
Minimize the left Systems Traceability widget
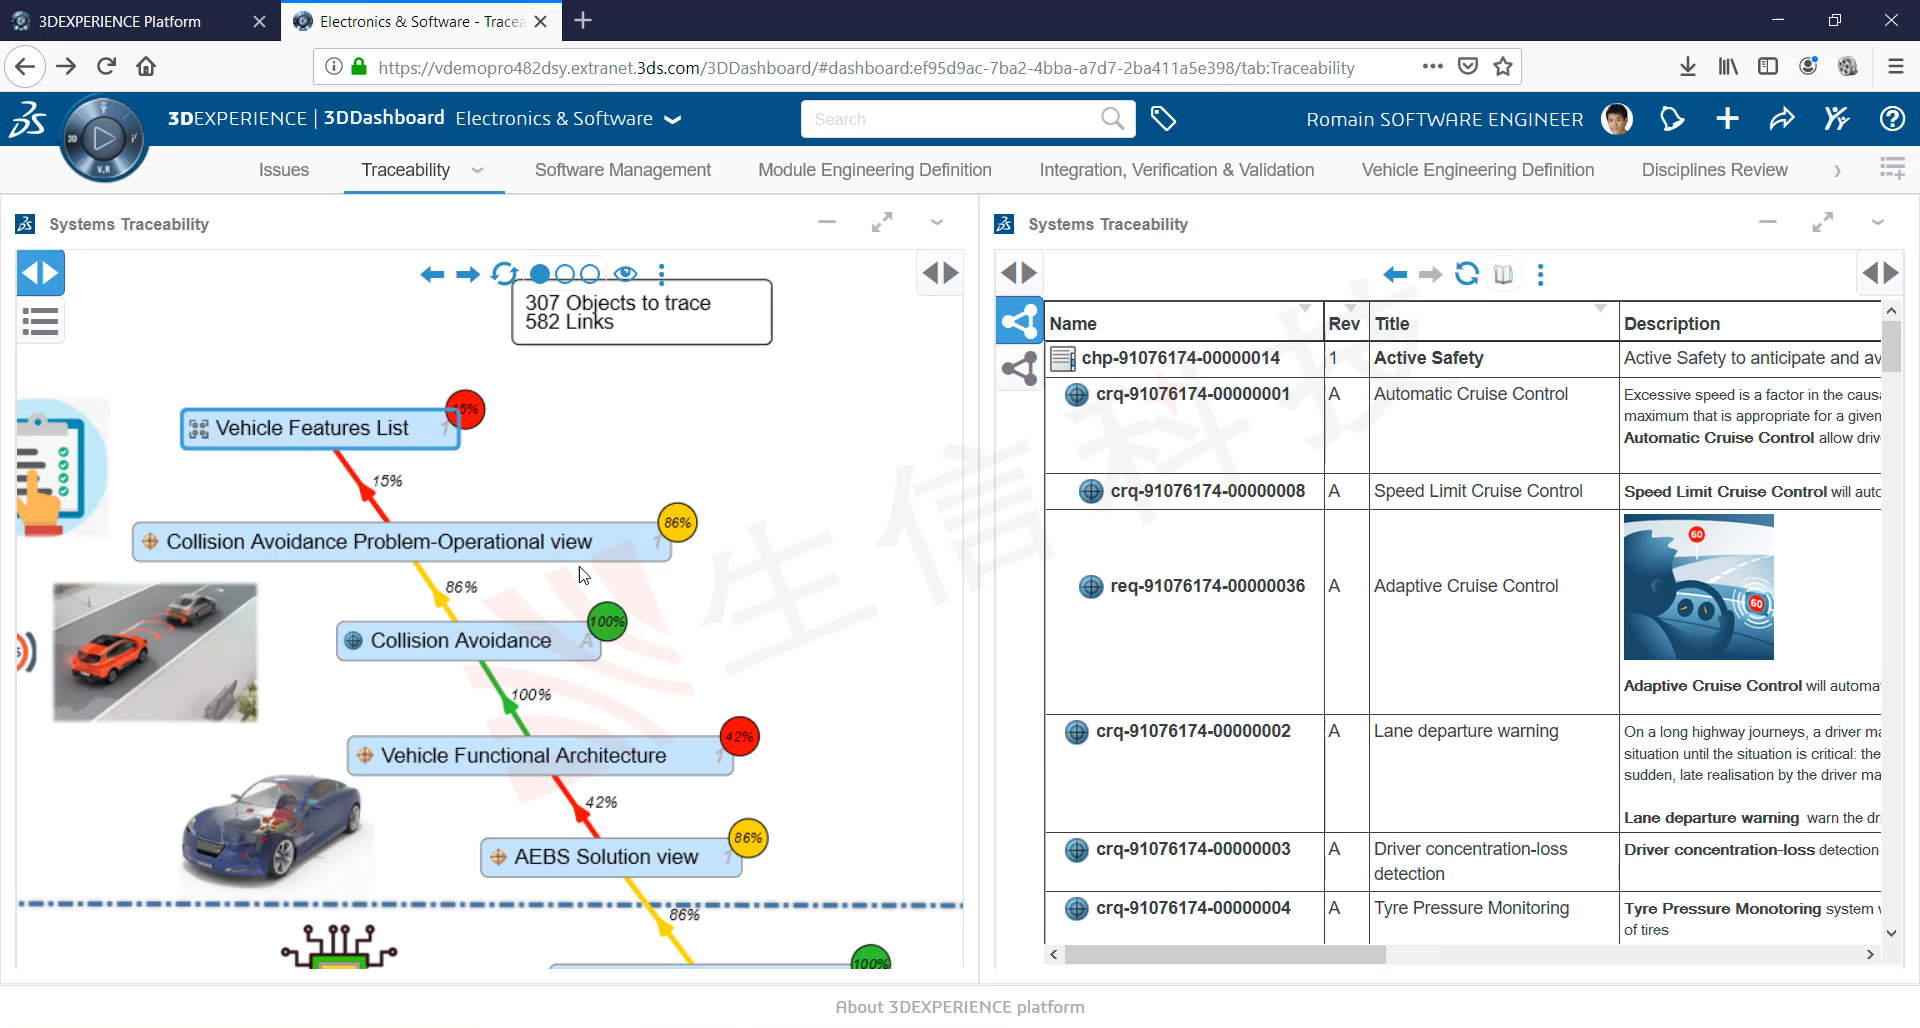tap(827, 222)
